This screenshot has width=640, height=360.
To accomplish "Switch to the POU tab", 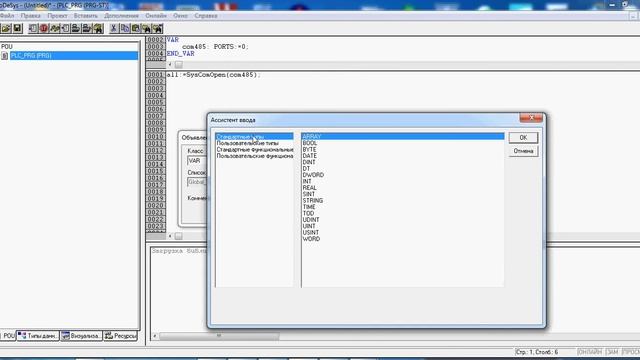I will [8, 336].
